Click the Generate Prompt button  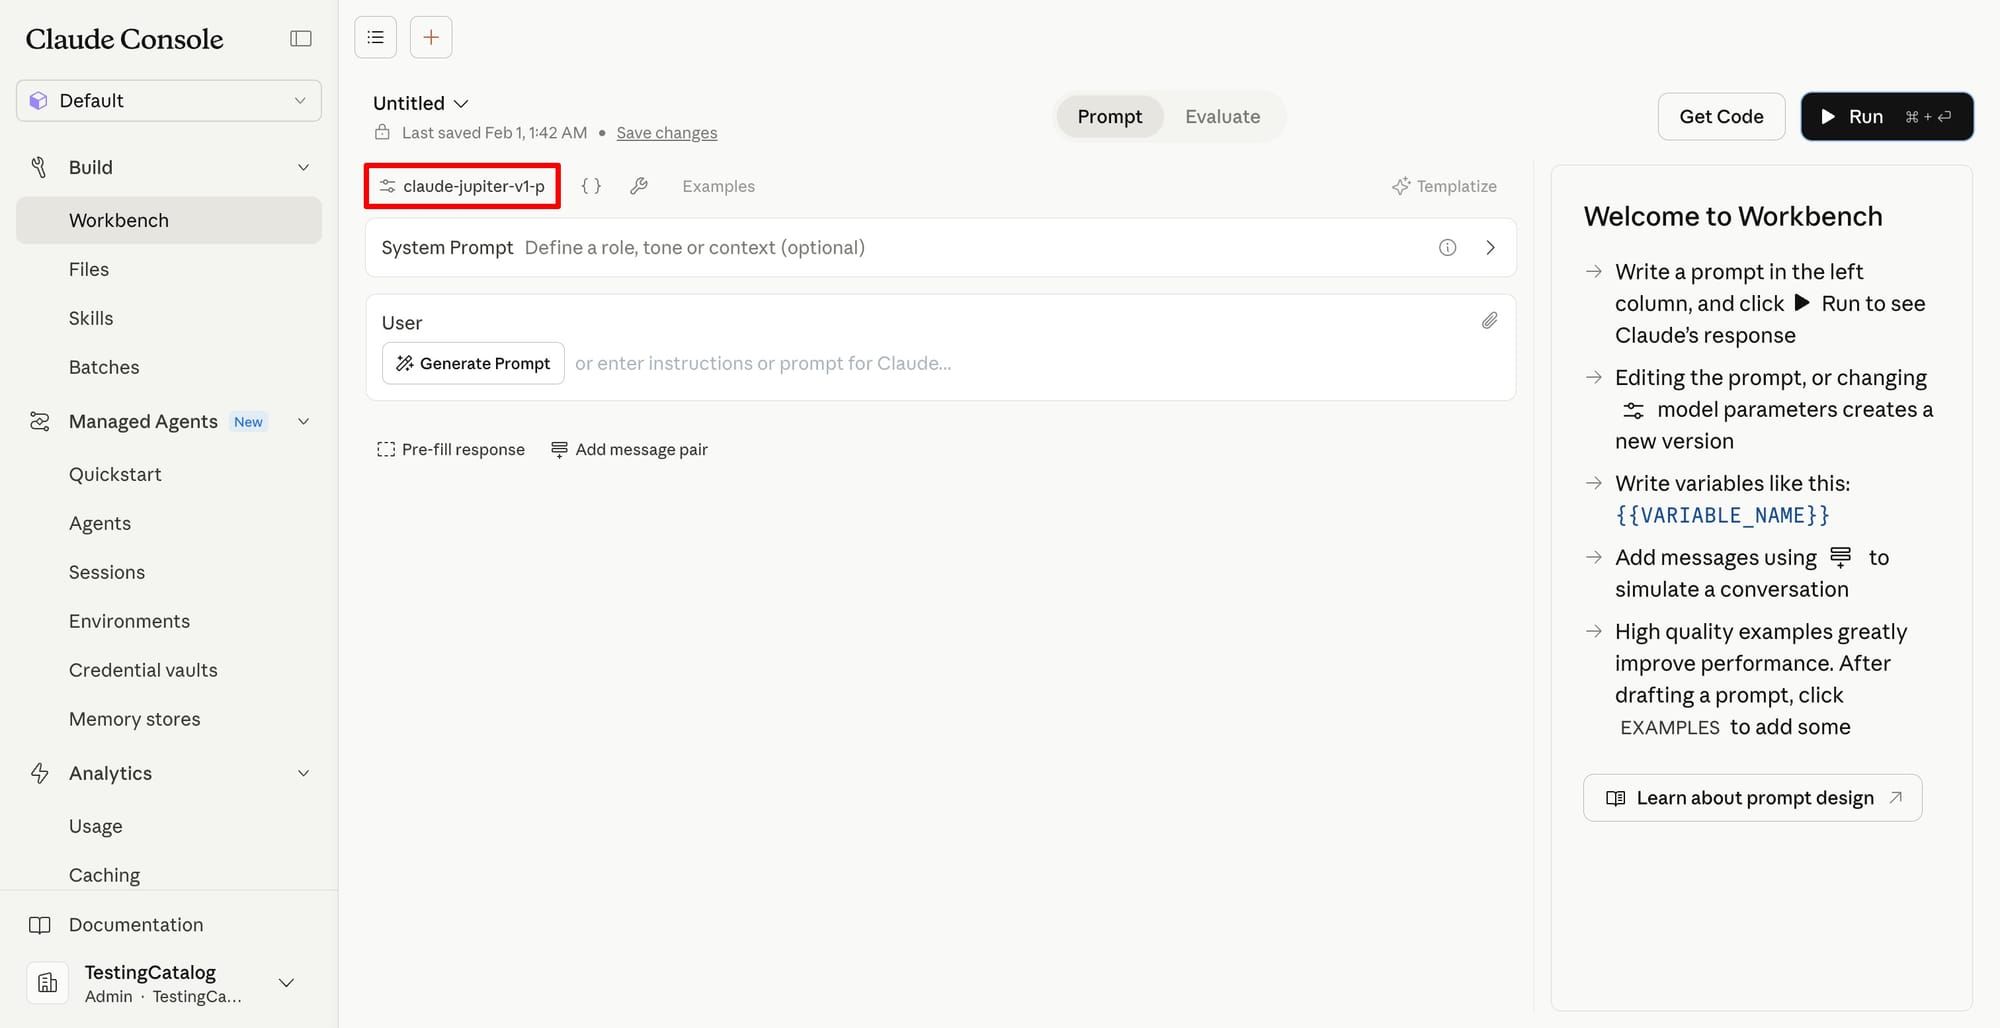473,363
